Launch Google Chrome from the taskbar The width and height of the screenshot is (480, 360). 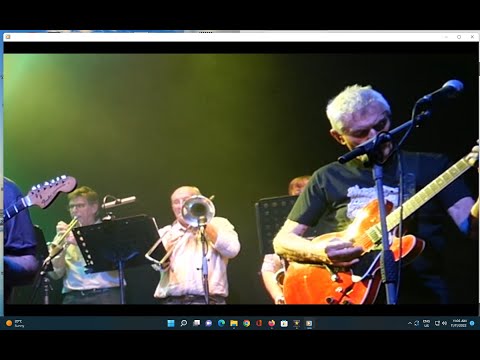click(246, 323)
